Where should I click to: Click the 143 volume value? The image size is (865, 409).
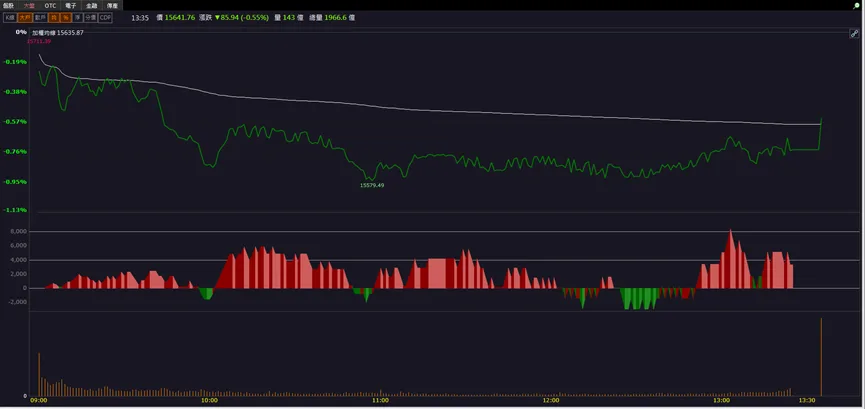[289, 18]
